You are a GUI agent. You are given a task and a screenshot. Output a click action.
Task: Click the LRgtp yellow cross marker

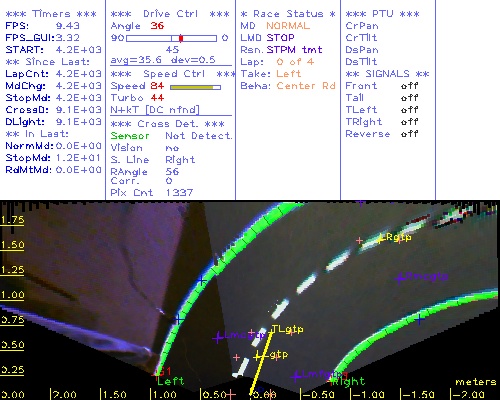[x=380, y=239]
